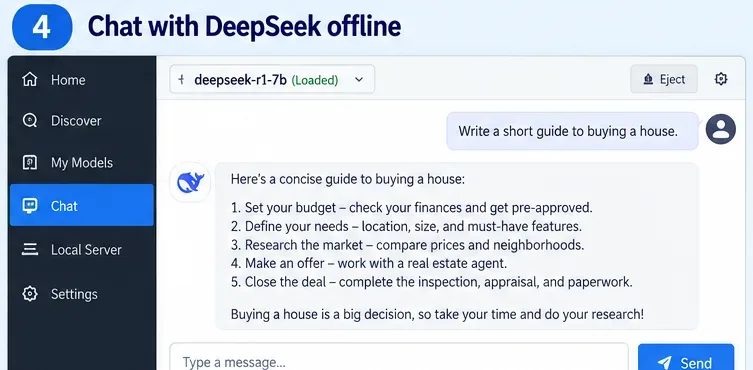This screenshot has height=370, width=753.
Task: Click the DeepSeek whale avatar
Action: pyautogui.click(x=191, y=182)
